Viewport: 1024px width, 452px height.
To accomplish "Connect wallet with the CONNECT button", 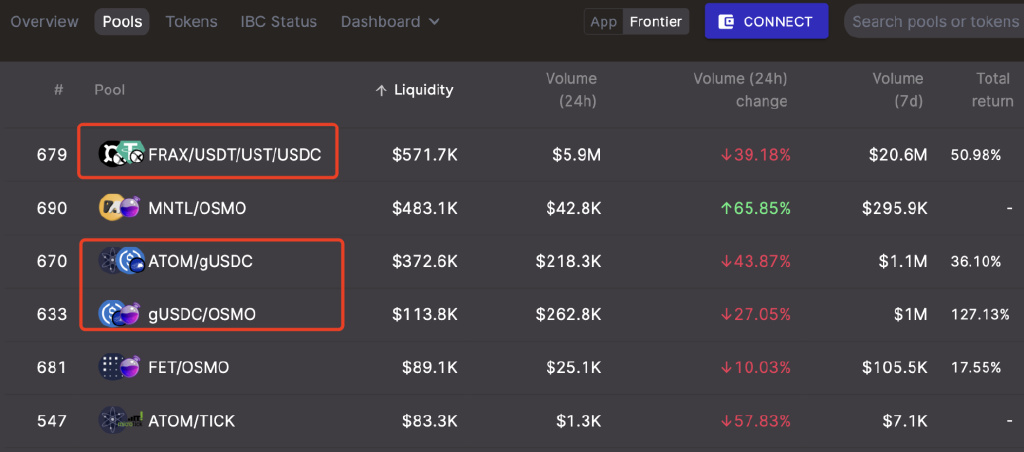I will tap(767, 21).
